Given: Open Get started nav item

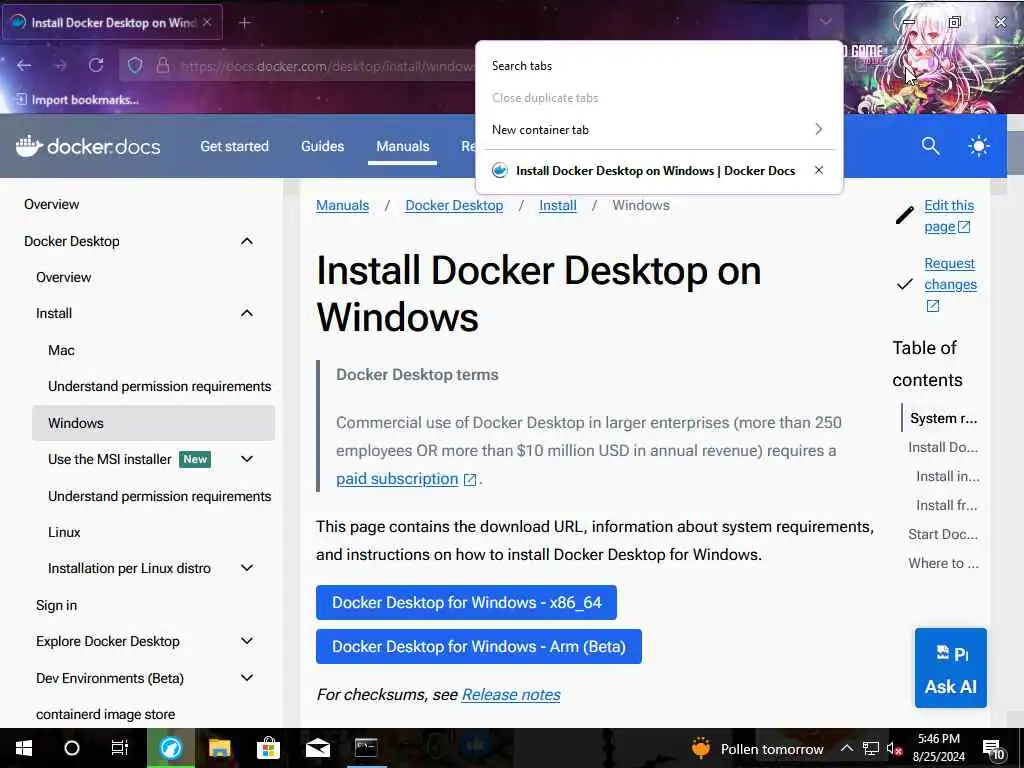Looking at the screenshot, I should pos(234,146).
